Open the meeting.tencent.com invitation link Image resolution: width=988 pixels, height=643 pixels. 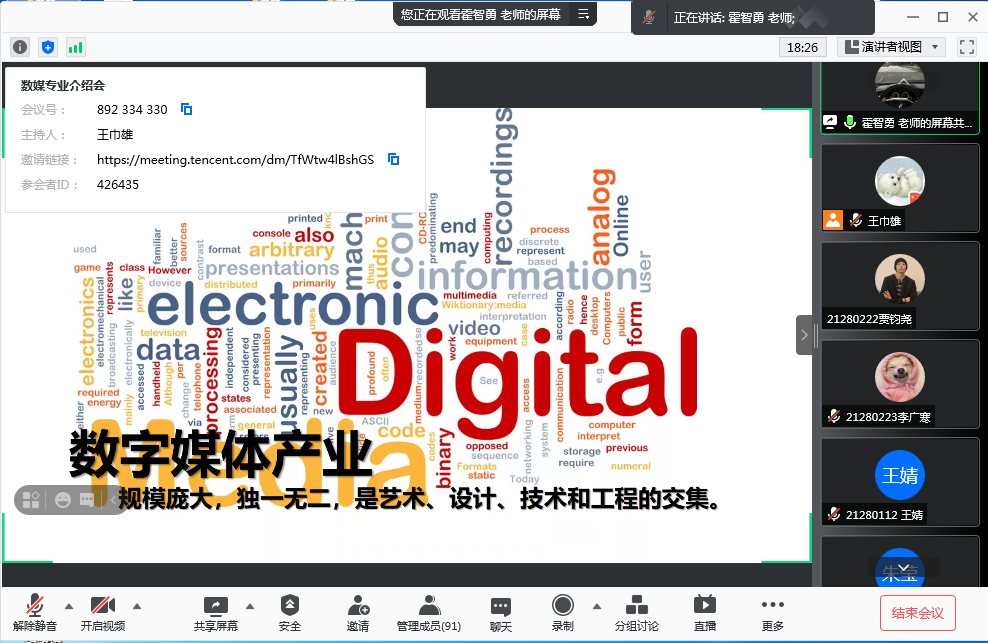click(x=235, y=159)
